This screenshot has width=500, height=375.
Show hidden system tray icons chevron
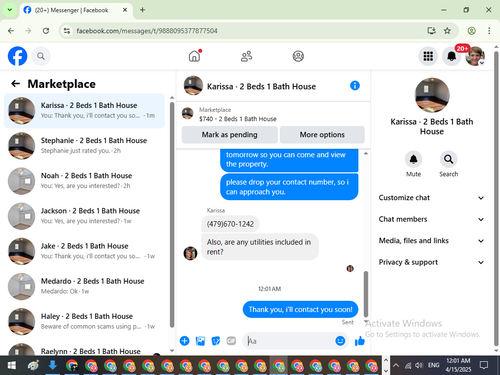coord(396,365)
